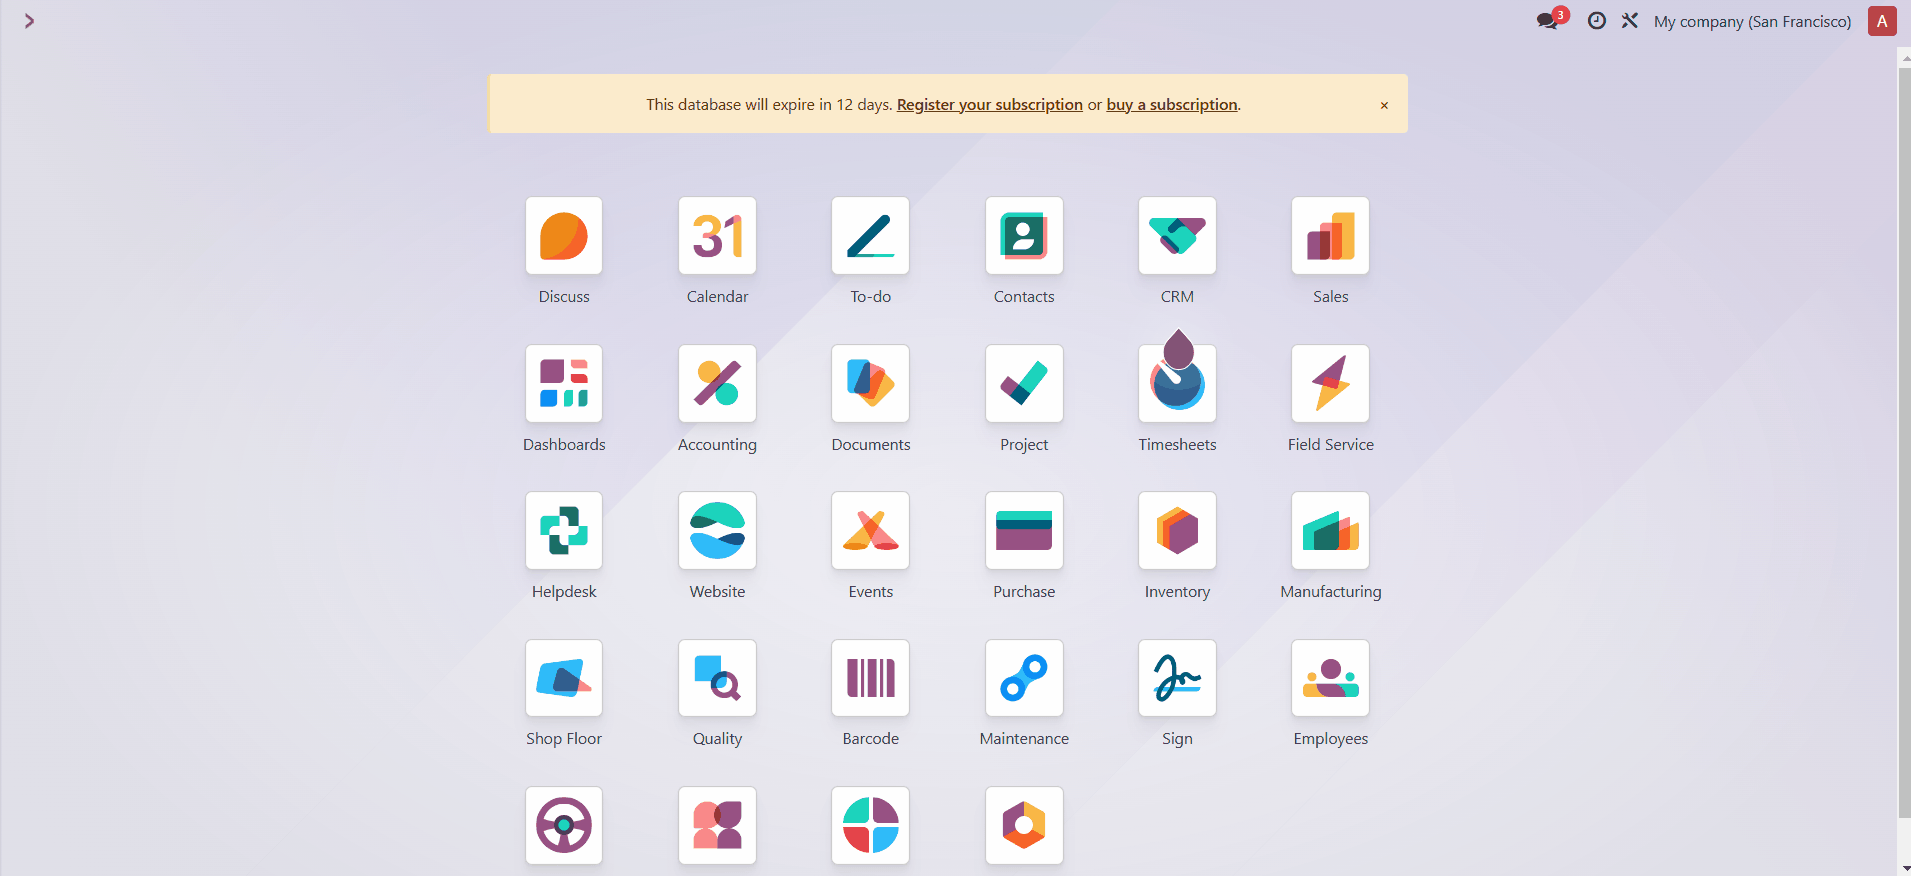1911x876 pixels.
Task: Dismiss the database expiration banner
Action: pos(1384,105)
